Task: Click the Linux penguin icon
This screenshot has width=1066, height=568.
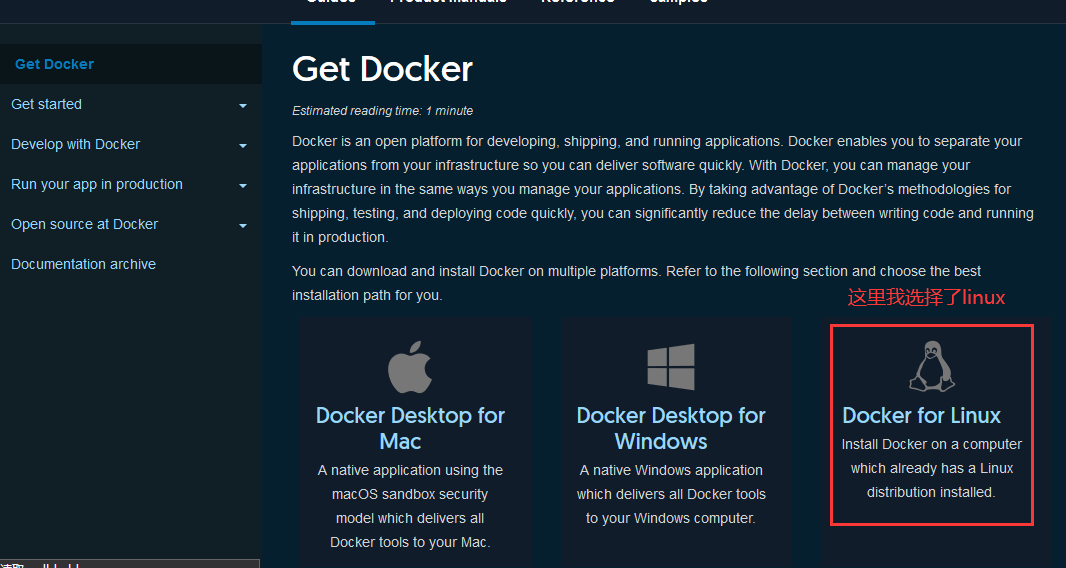Action: click(x=932, y=367)
